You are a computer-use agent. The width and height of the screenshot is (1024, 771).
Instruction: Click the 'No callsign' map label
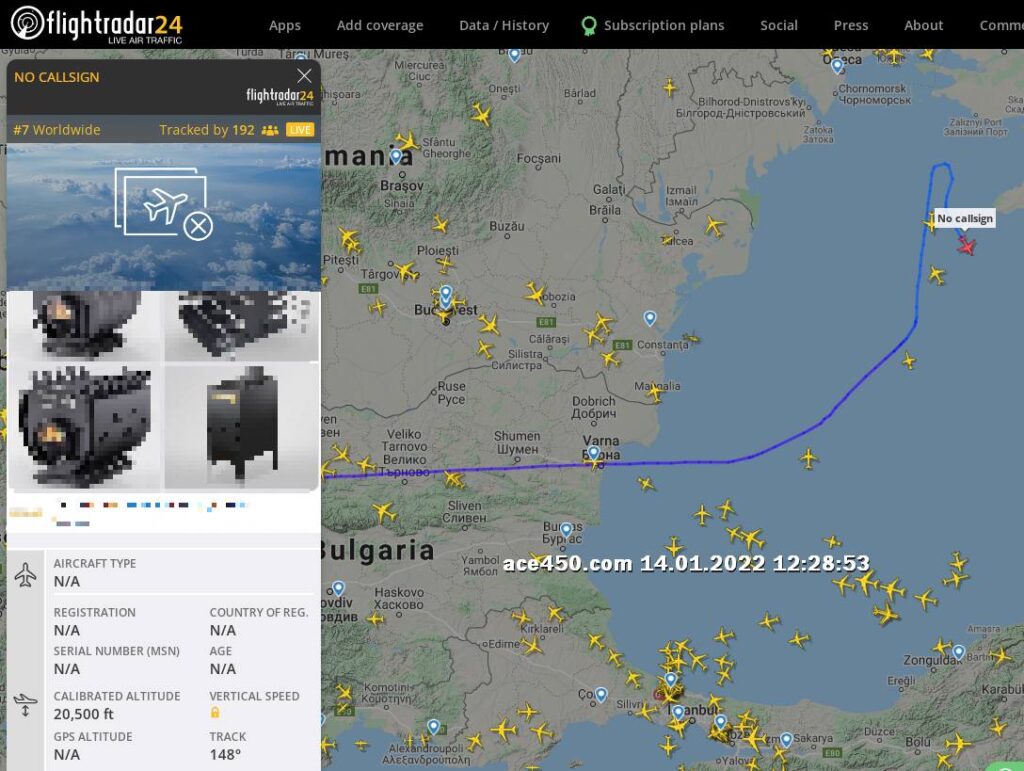pos(965,219)
